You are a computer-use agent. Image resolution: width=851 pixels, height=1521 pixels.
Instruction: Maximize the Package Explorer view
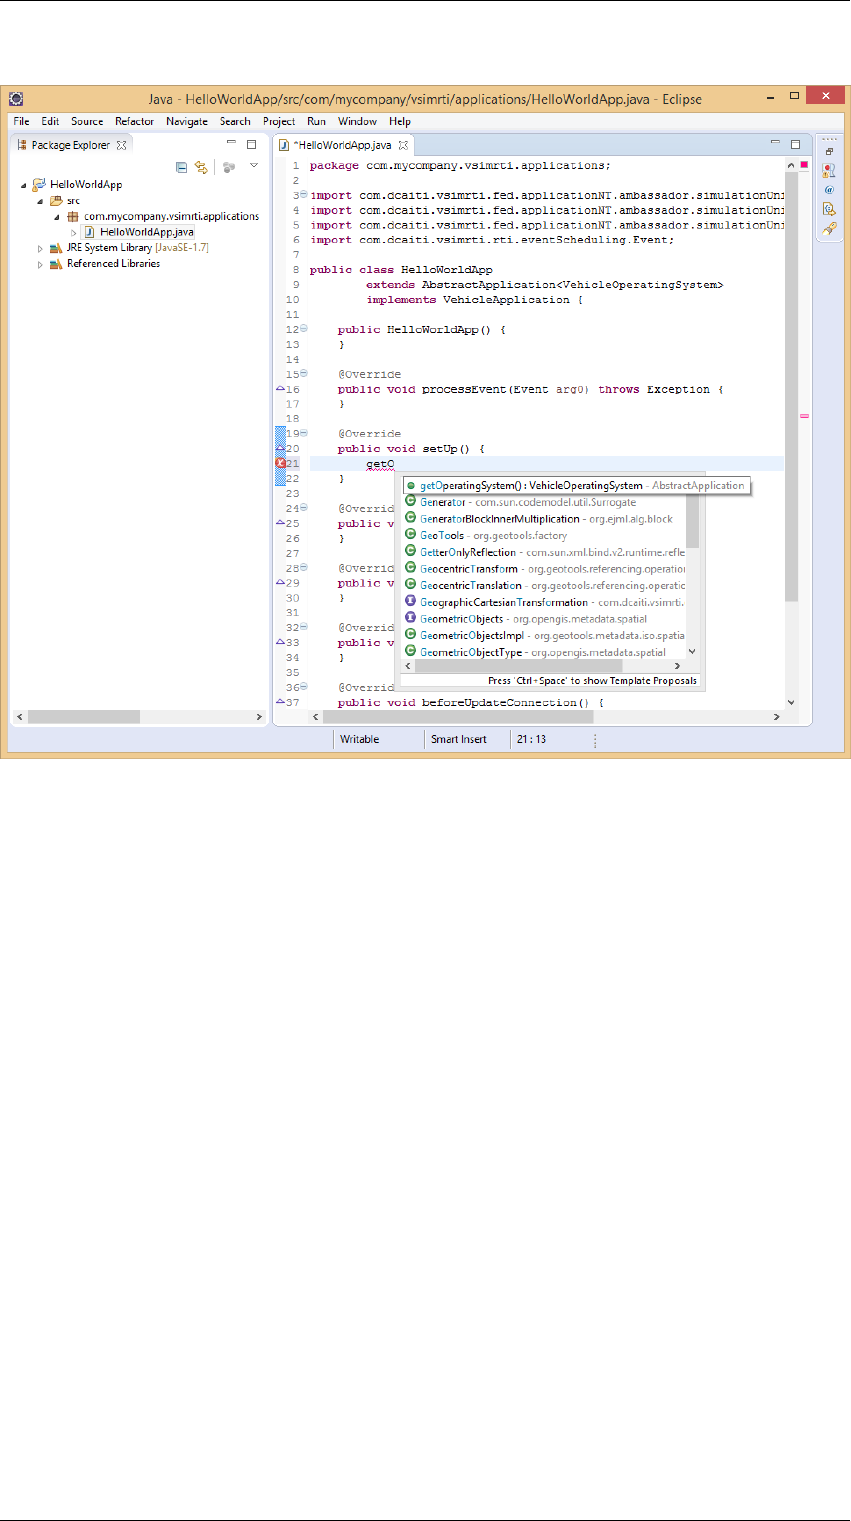pos(251,144)
